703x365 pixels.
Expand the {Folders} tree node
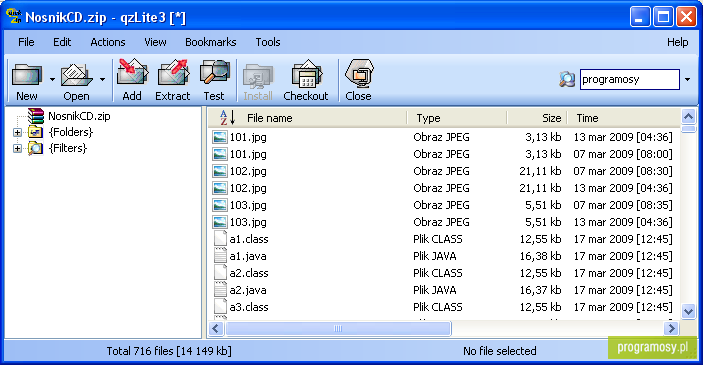(x=17, y=132)
